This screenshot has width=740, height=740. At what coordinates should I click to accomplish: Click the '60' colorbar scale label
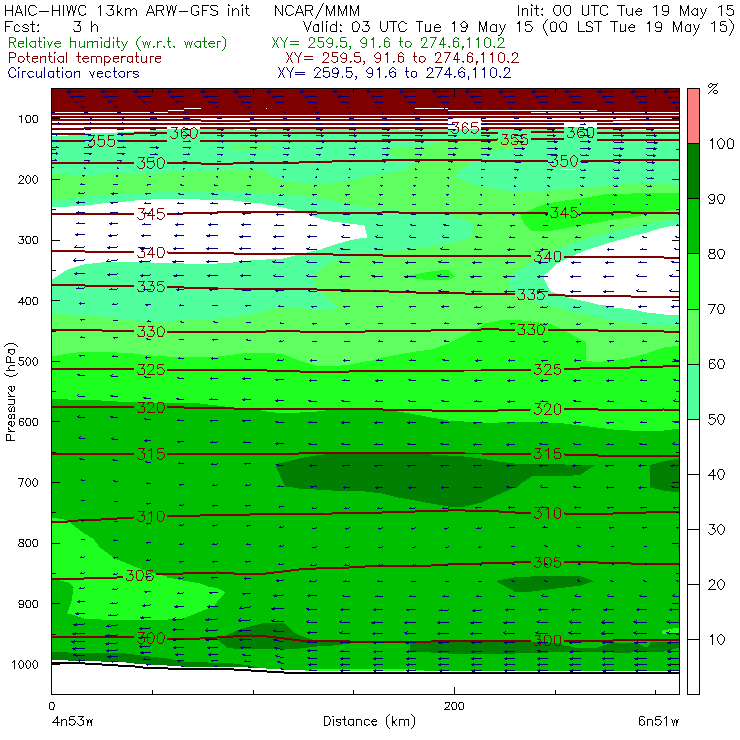click(716, 364)
